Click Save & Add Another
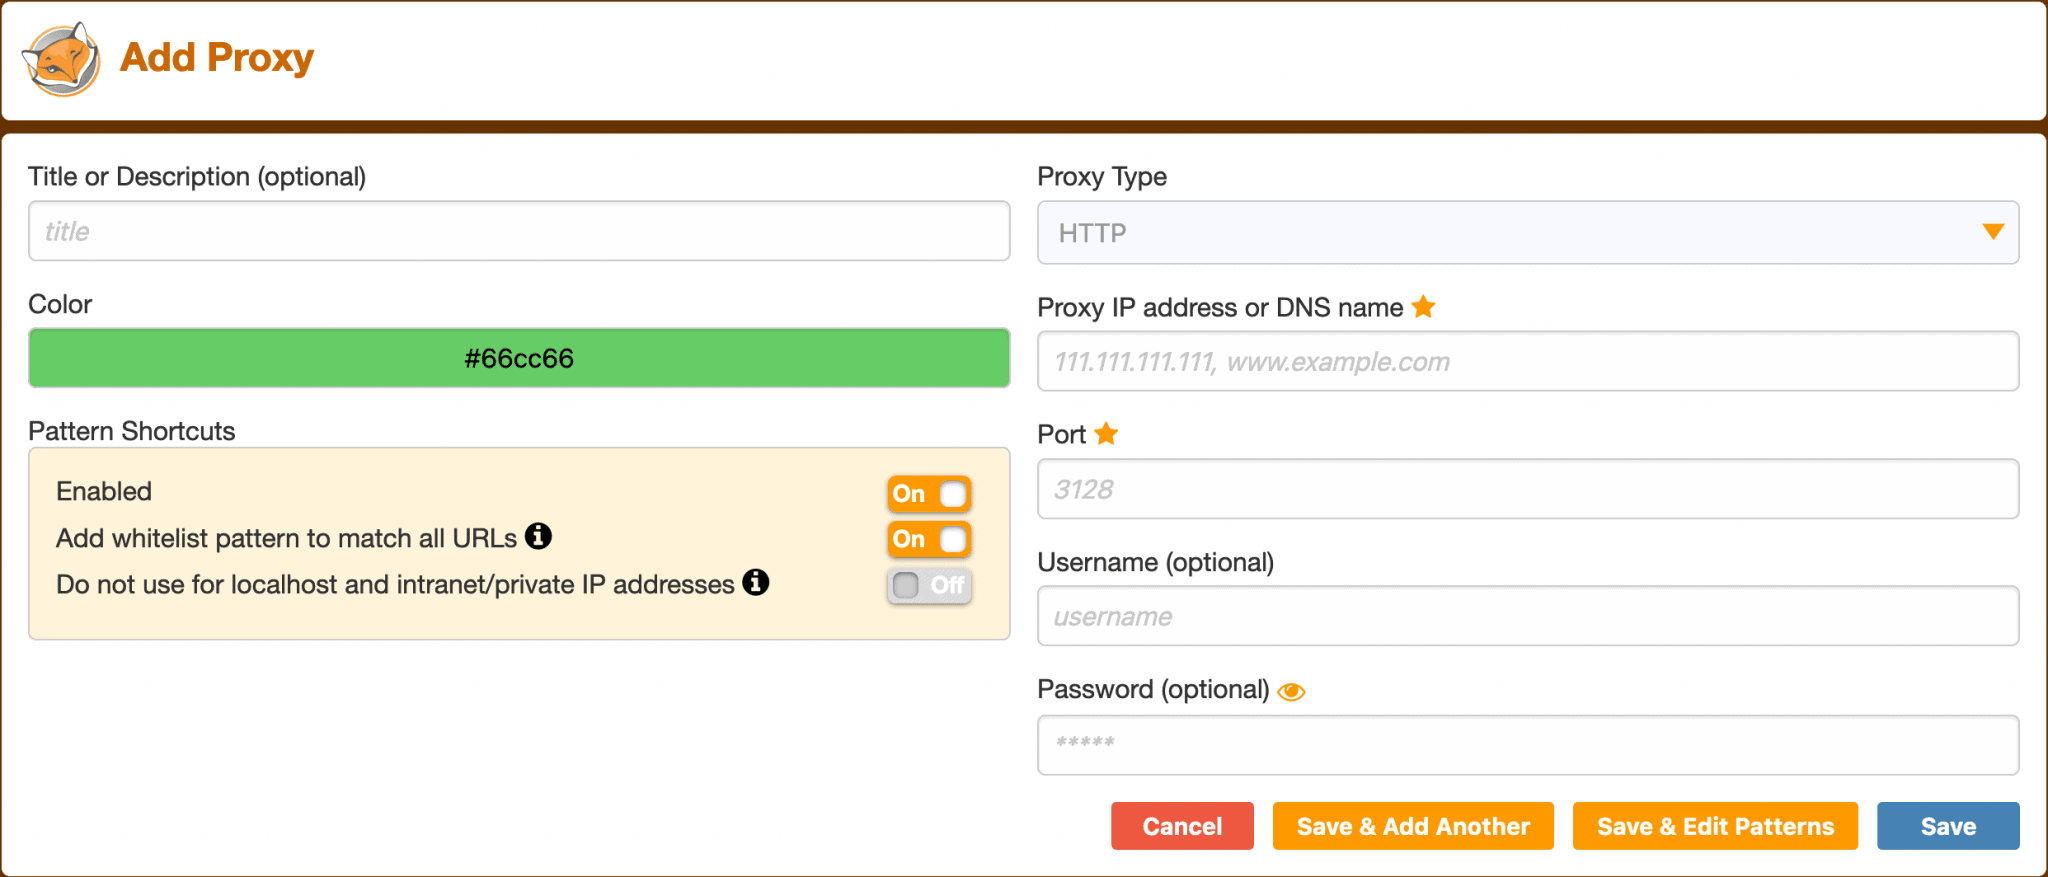2048x877 pixels. tap(1412, 825)
